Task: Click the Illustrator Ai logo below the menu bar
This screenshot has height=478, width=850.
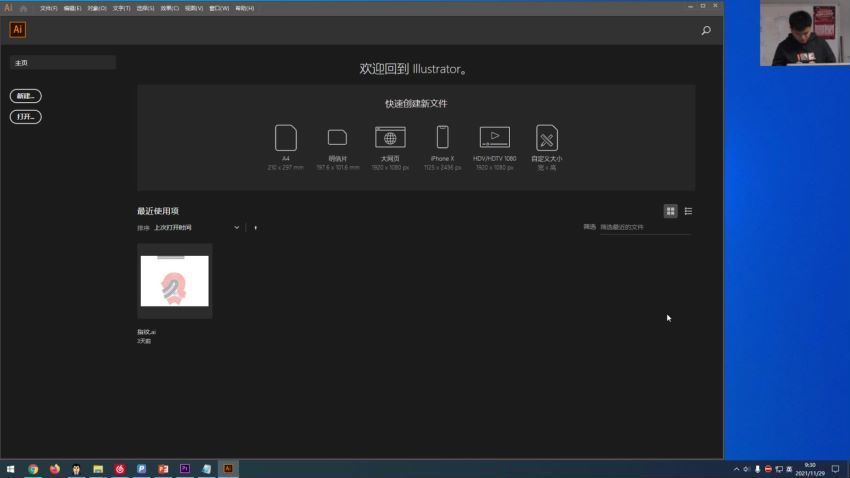Action: 18,30
